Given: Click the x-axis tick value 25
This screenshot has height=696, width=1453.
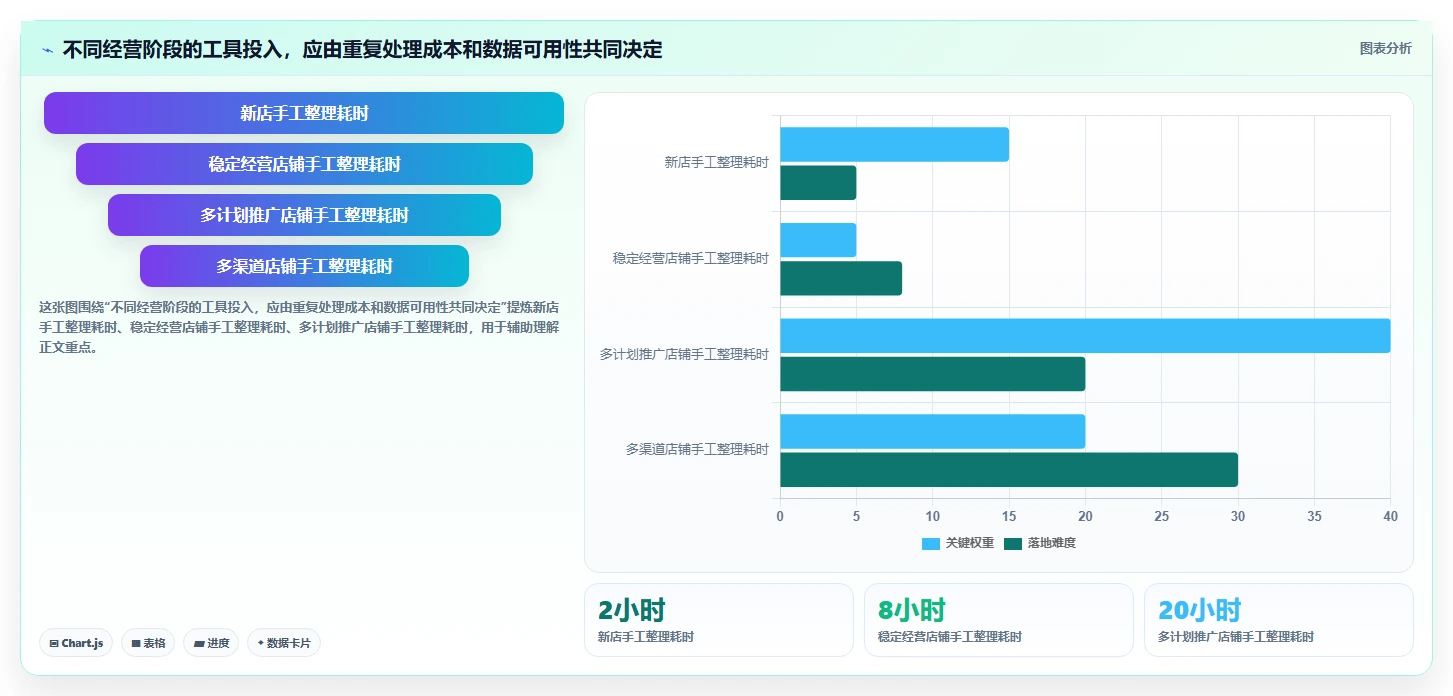Looking at the screenshot, I should [x=1161, y=516].
